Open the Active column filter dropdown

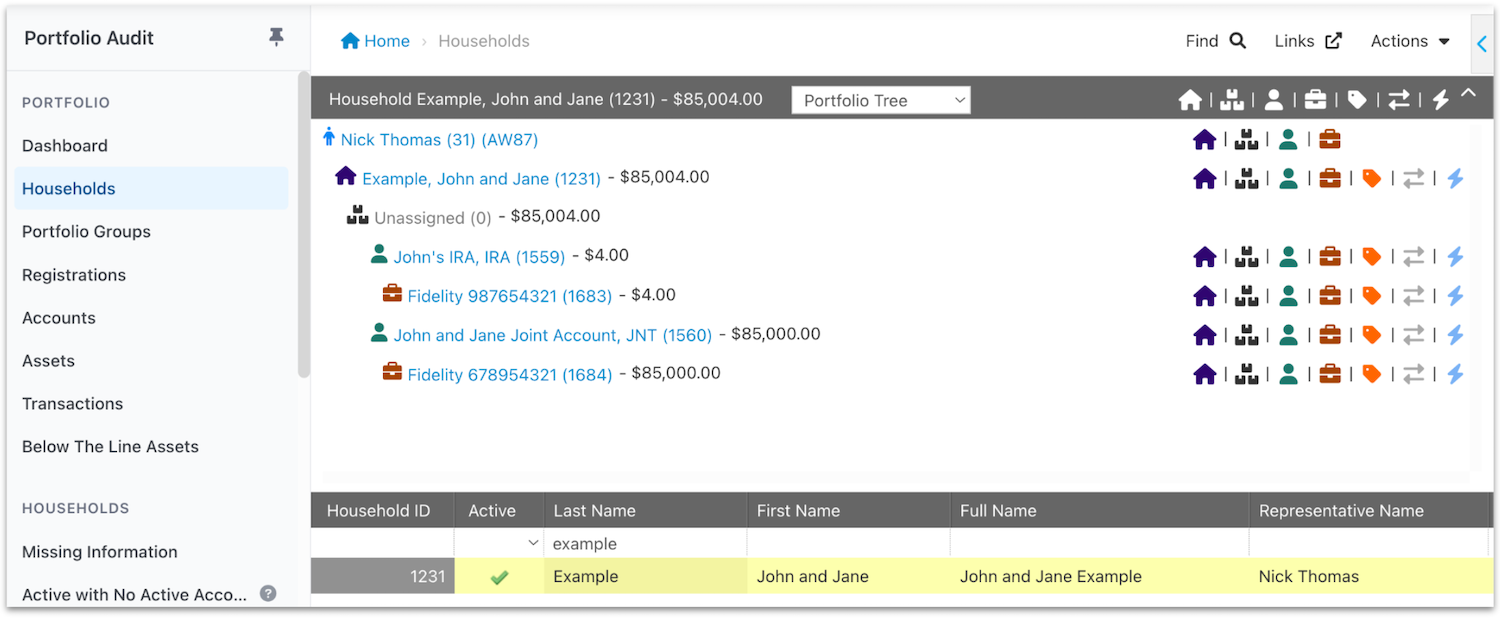533,543
